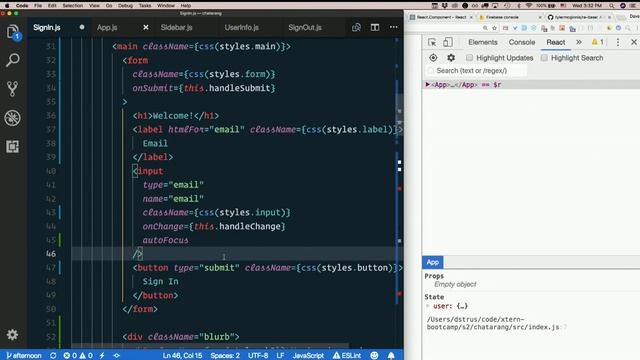Open the Tasks menu in menu bar

145,6
